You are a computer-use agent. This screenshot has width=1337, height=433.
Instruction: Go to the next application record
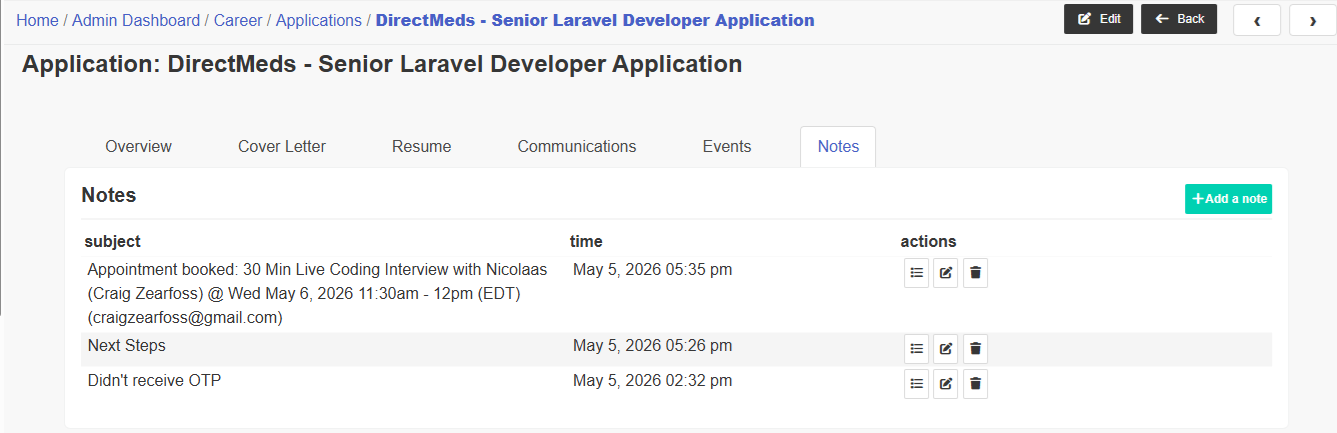click(x=1313, y=20)
